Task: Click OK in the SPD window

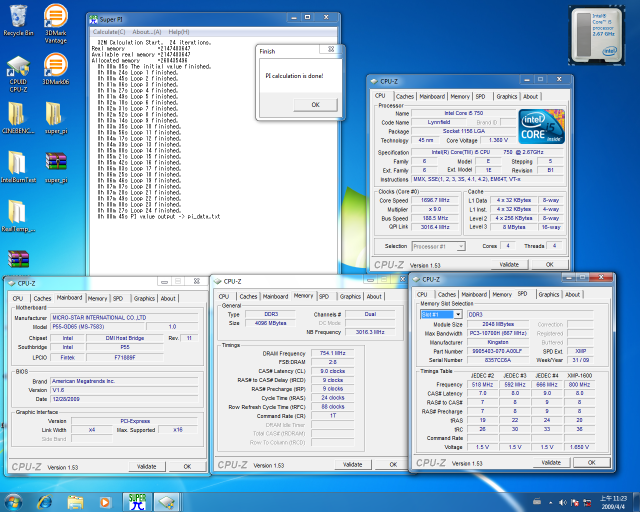Action: click(591, 463)
